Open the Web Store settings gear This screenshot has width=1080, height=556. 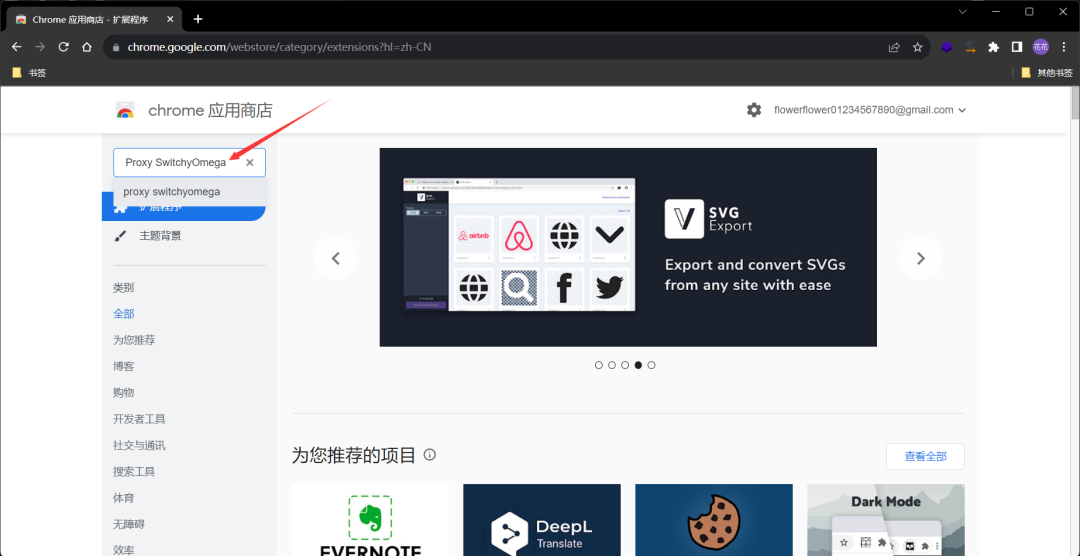pos(754,110)
